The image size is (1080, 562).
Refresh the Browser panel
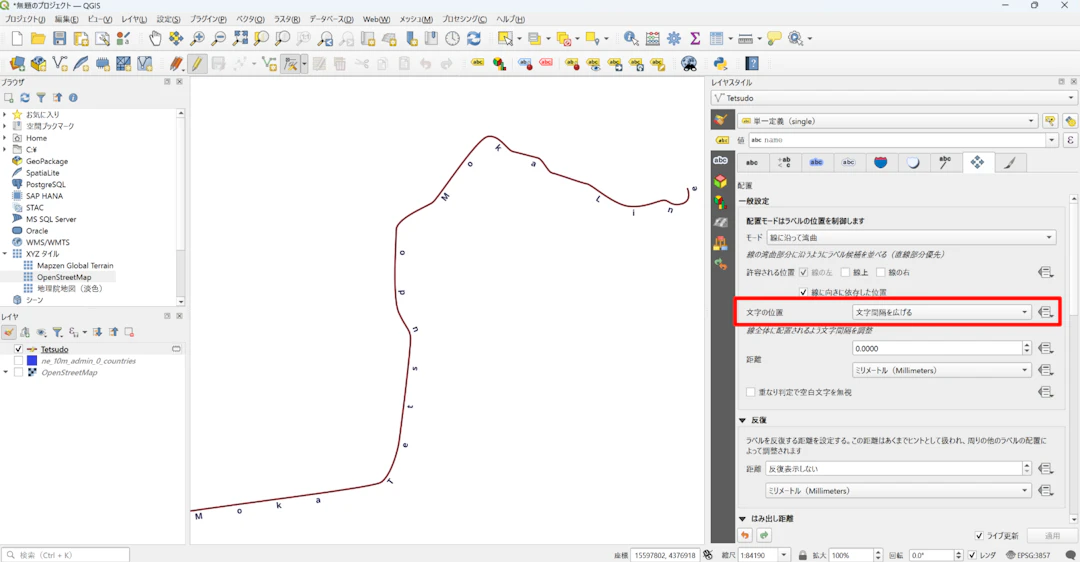click(25, 98)
